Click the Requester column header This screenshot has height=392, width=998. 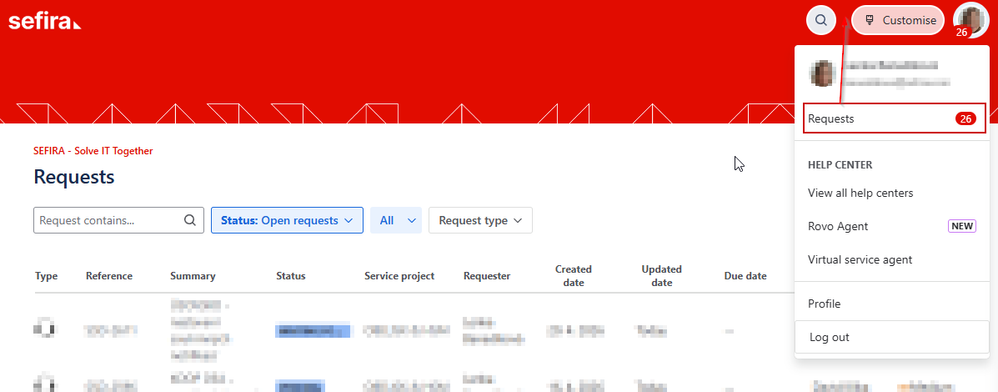tap(487, 276)
